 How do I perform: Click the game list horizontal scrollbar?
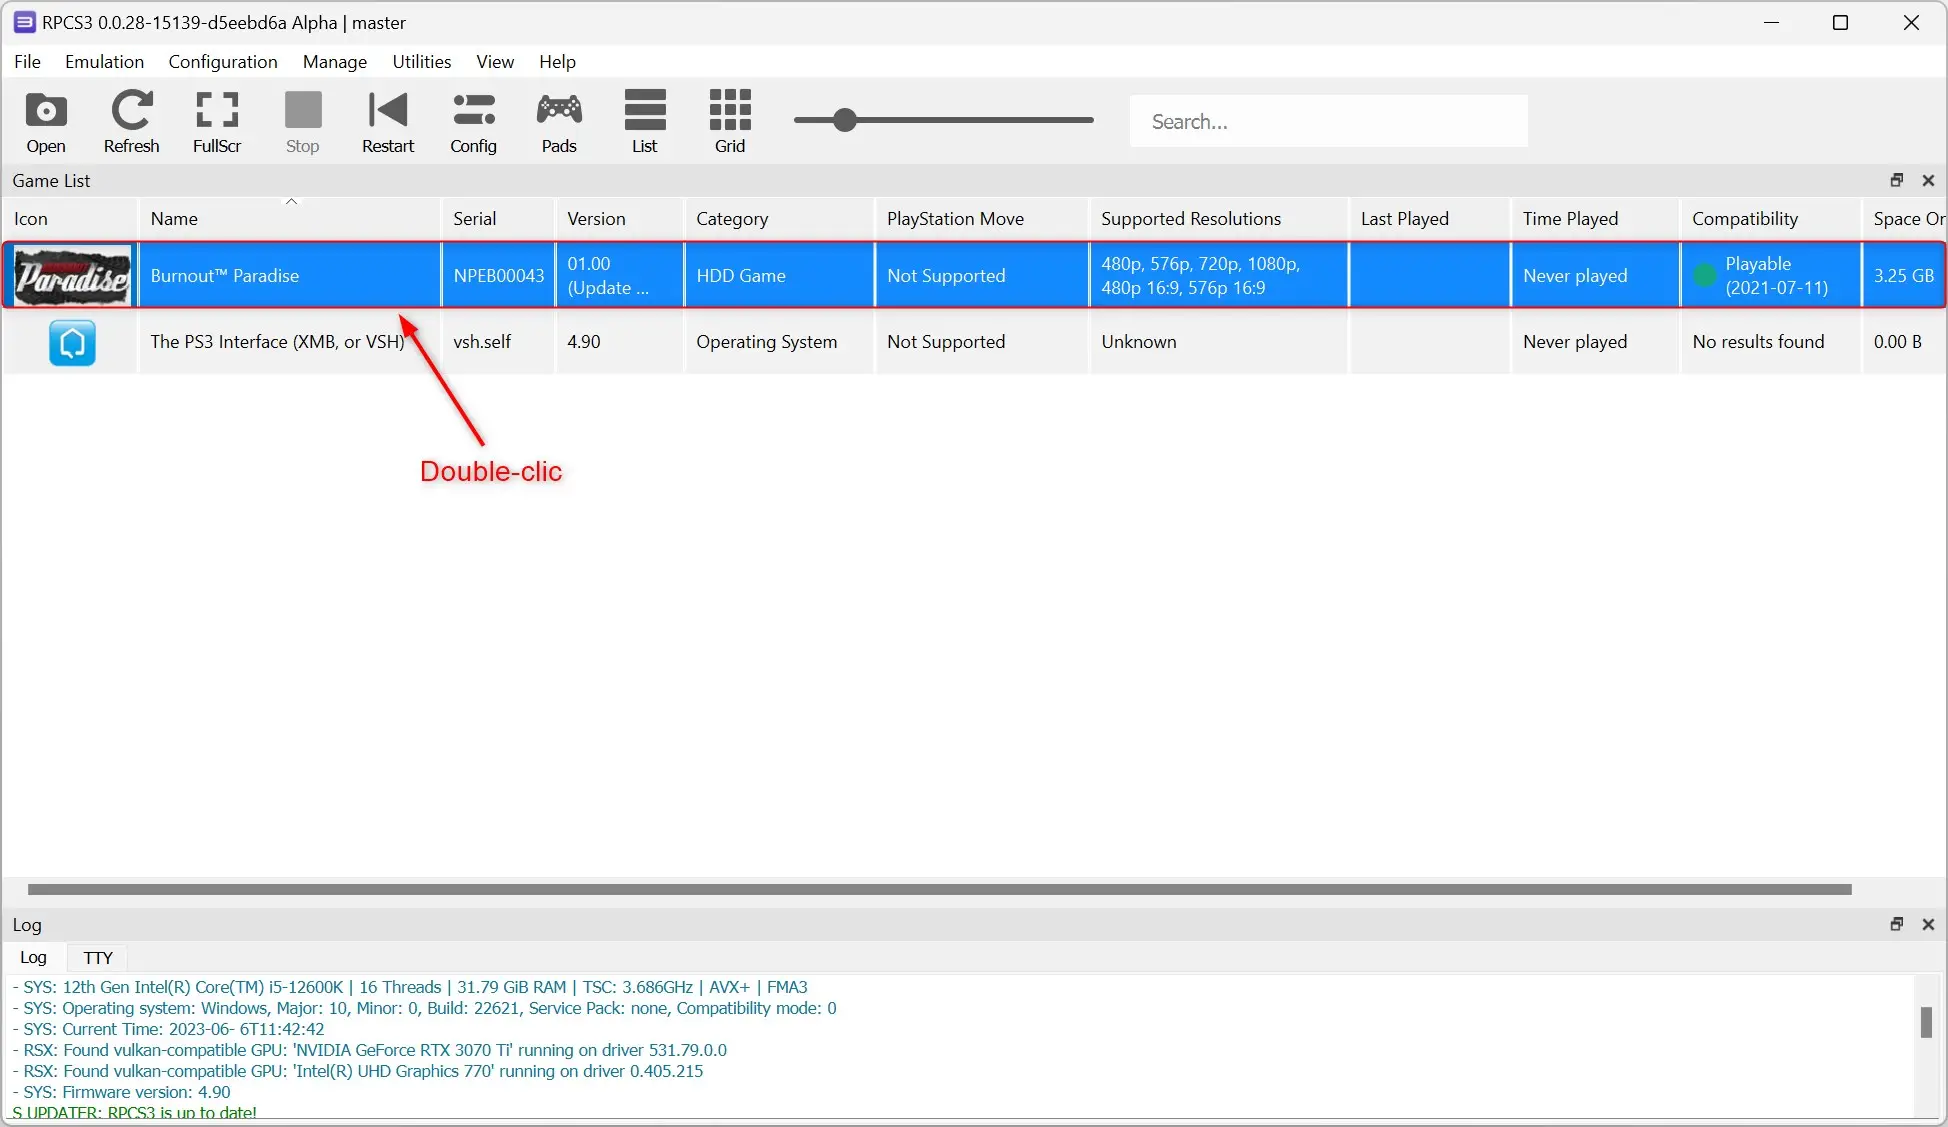pos(940,889)
